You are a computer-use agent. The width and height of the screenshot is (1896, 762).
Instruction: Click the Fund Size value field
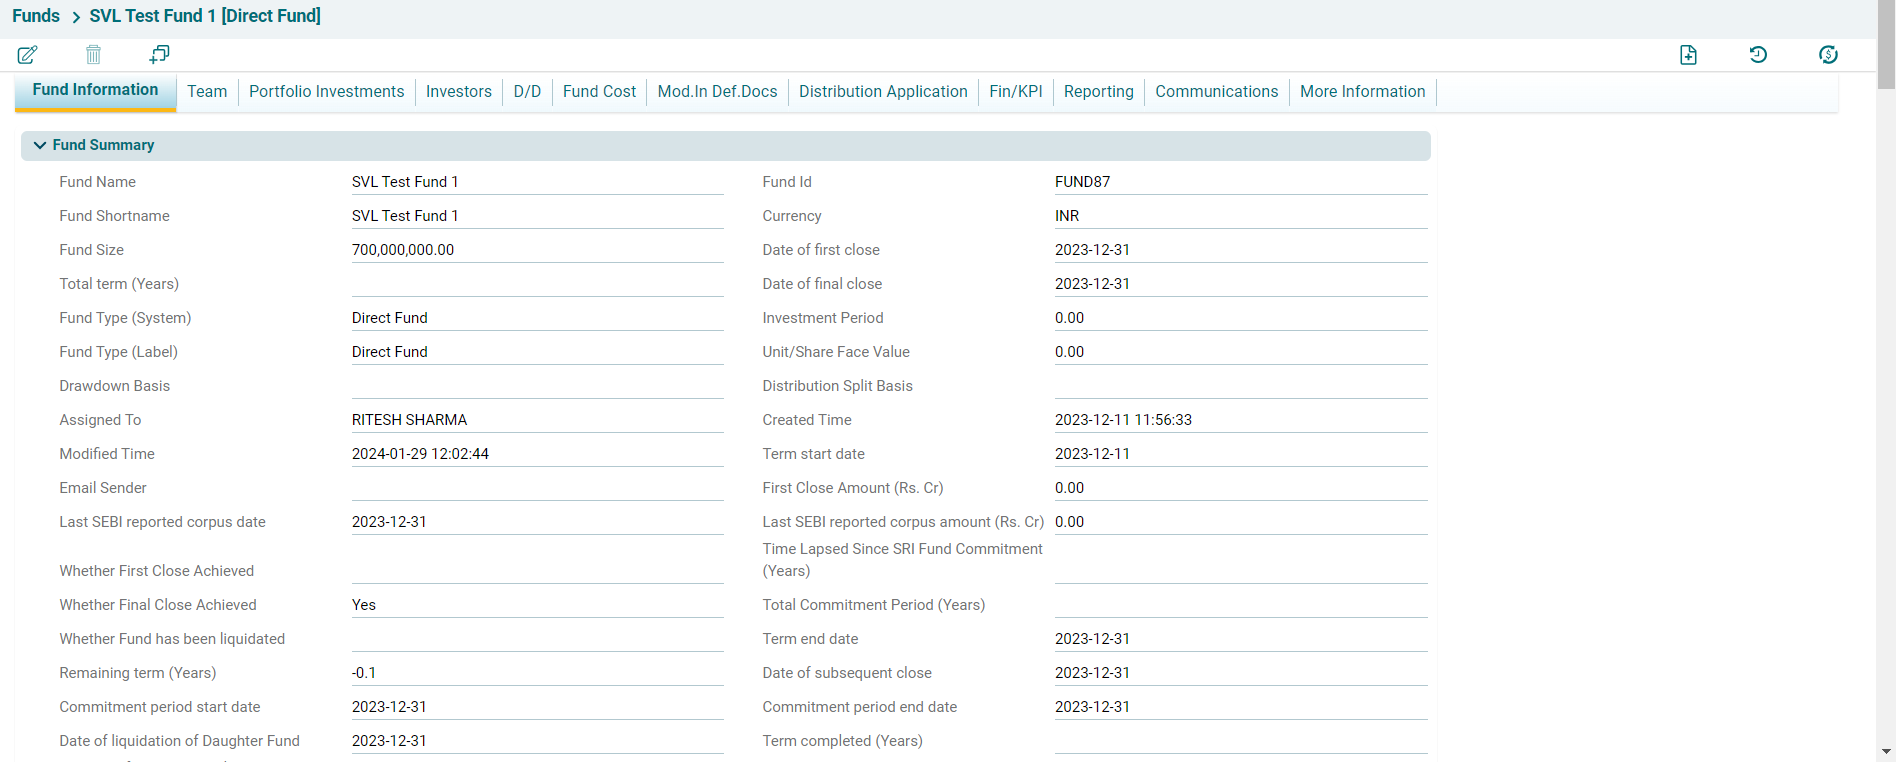coord(536,250)
